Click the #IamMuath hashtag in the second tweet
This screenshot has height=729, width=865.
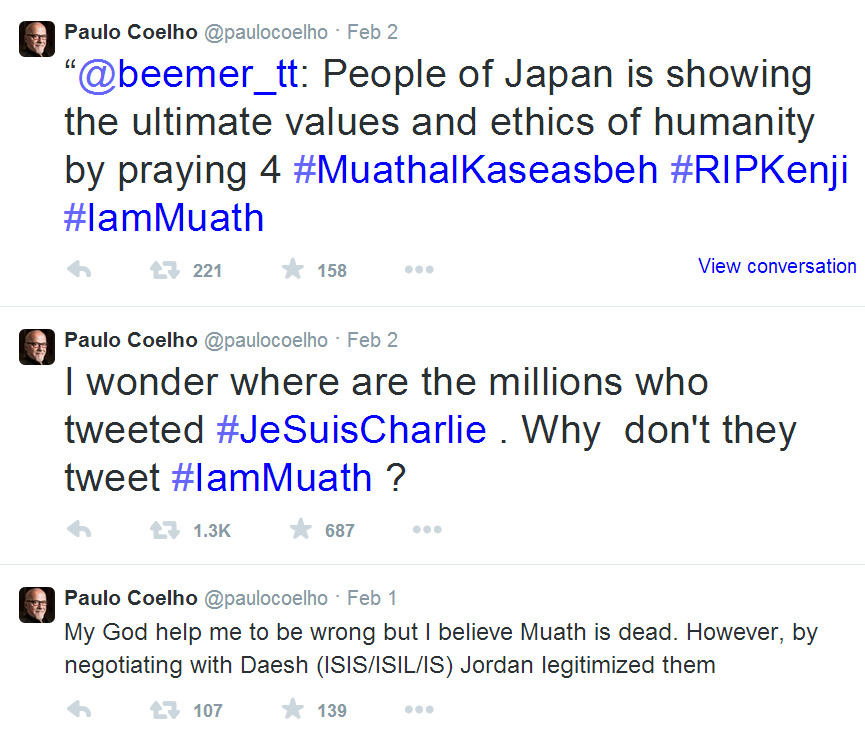coord(272,477)
